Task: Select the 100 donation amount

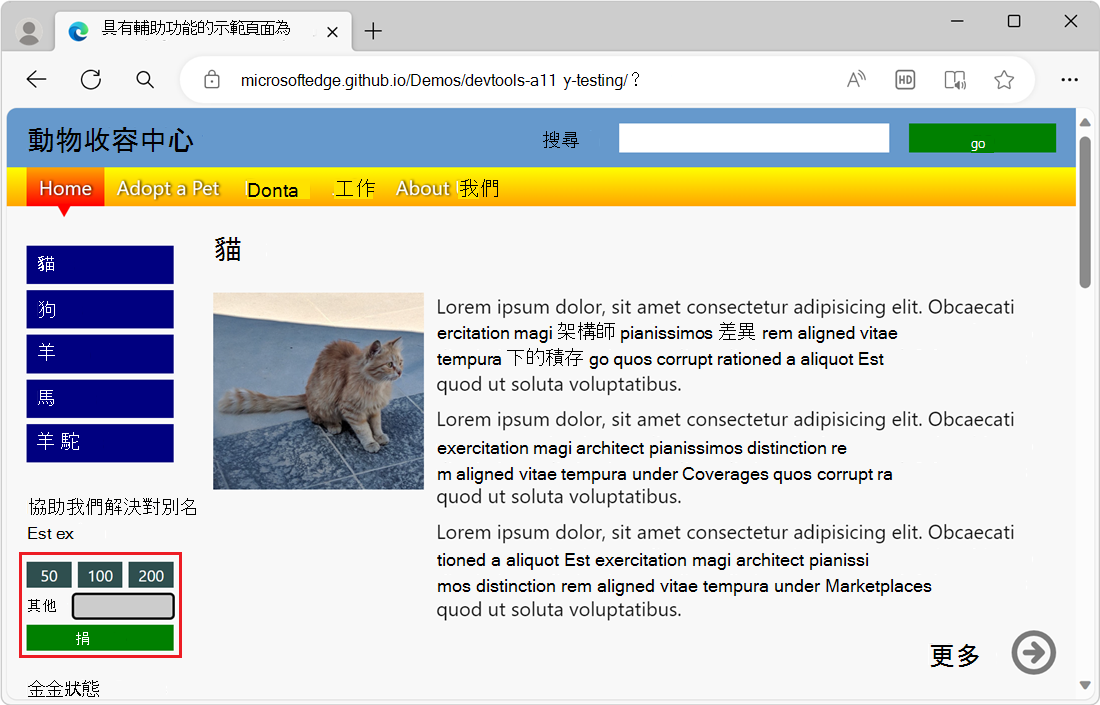Action: (x=100, y=575)
